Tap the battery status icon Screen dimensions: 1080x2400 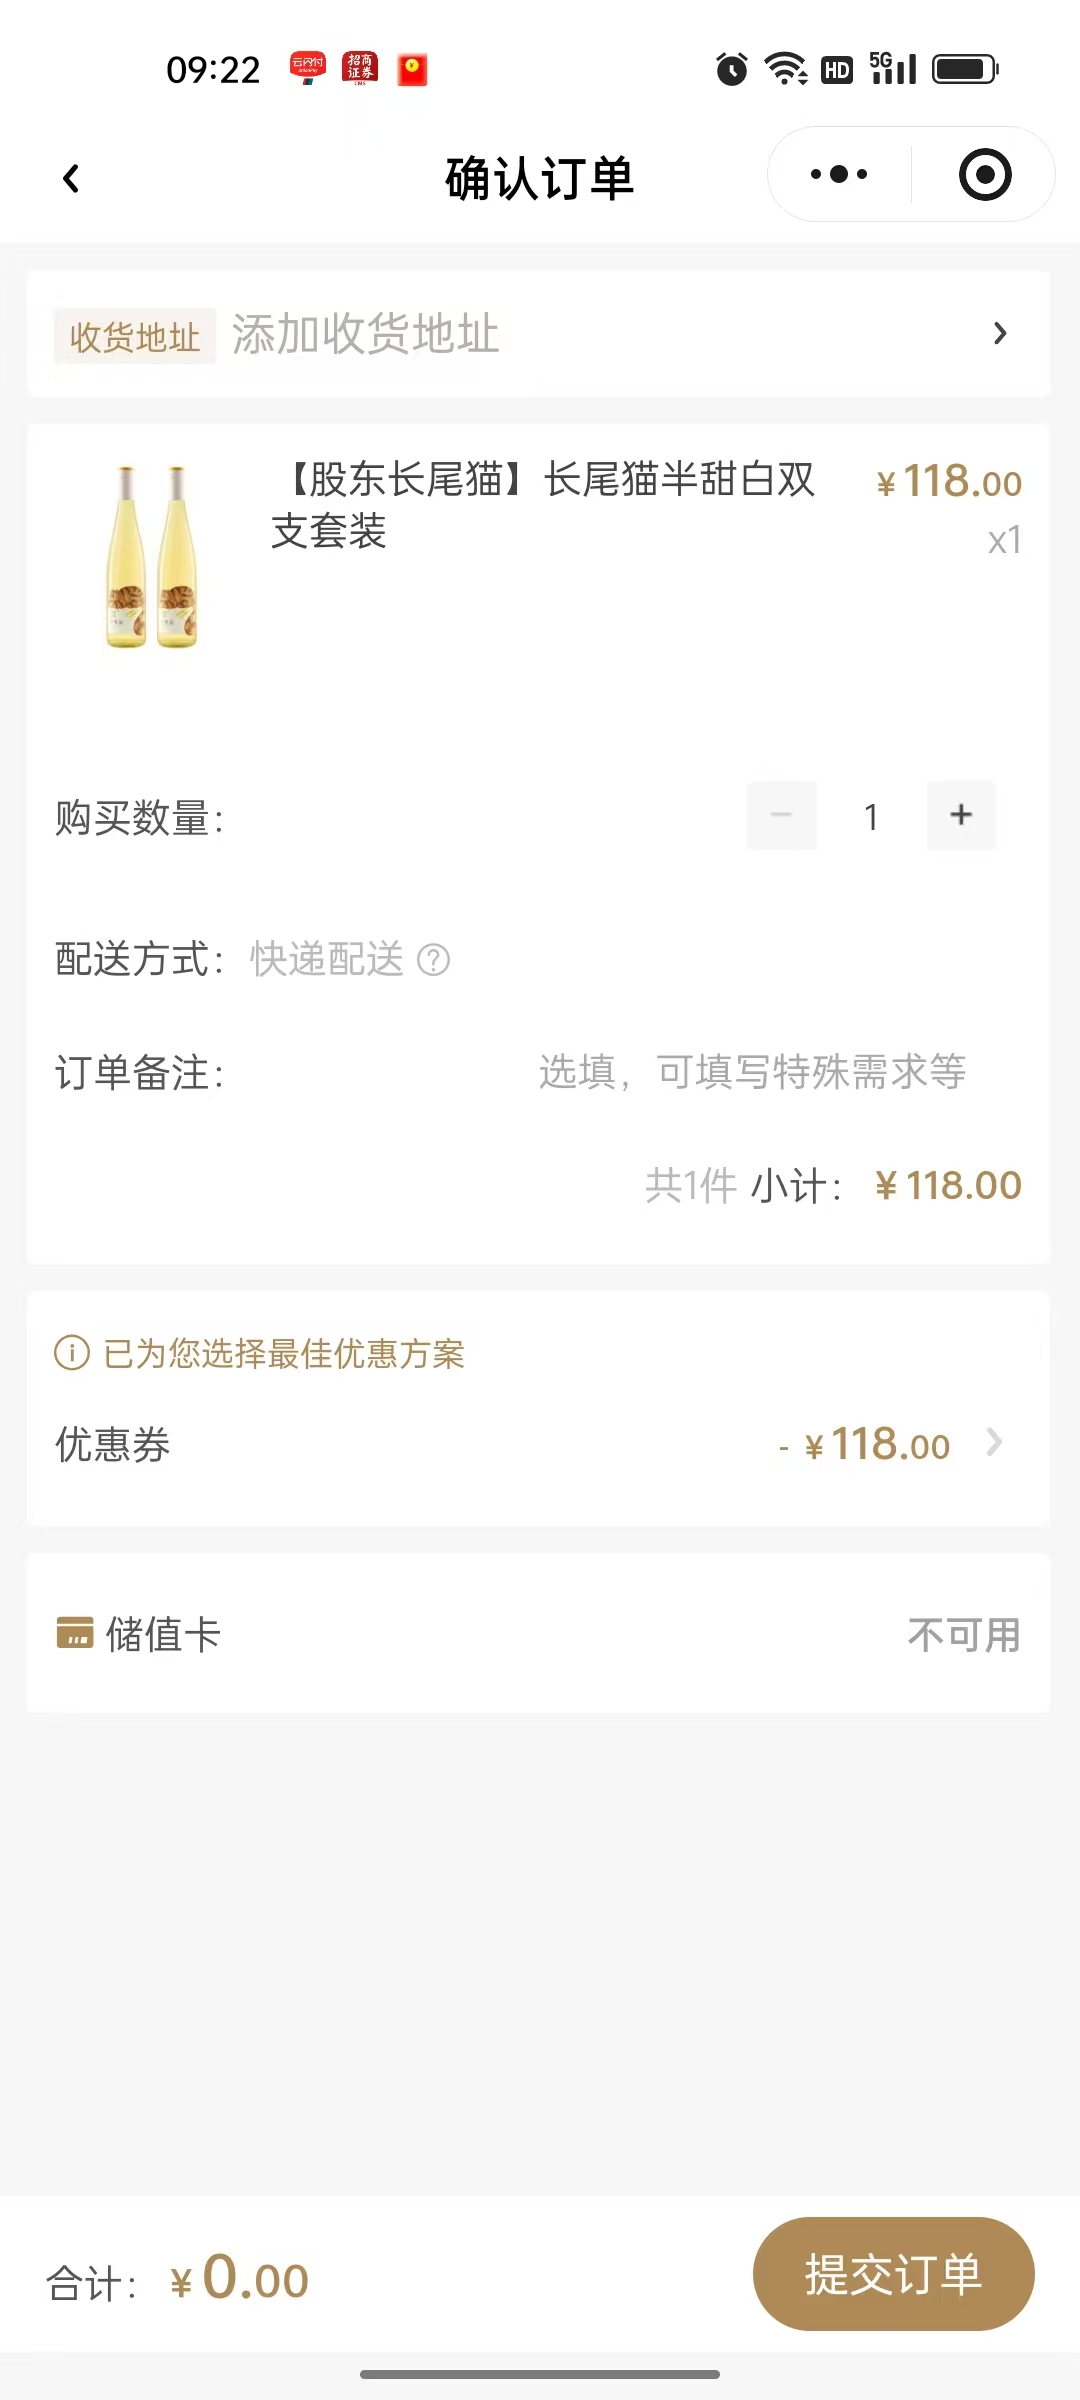coord(965,69)
